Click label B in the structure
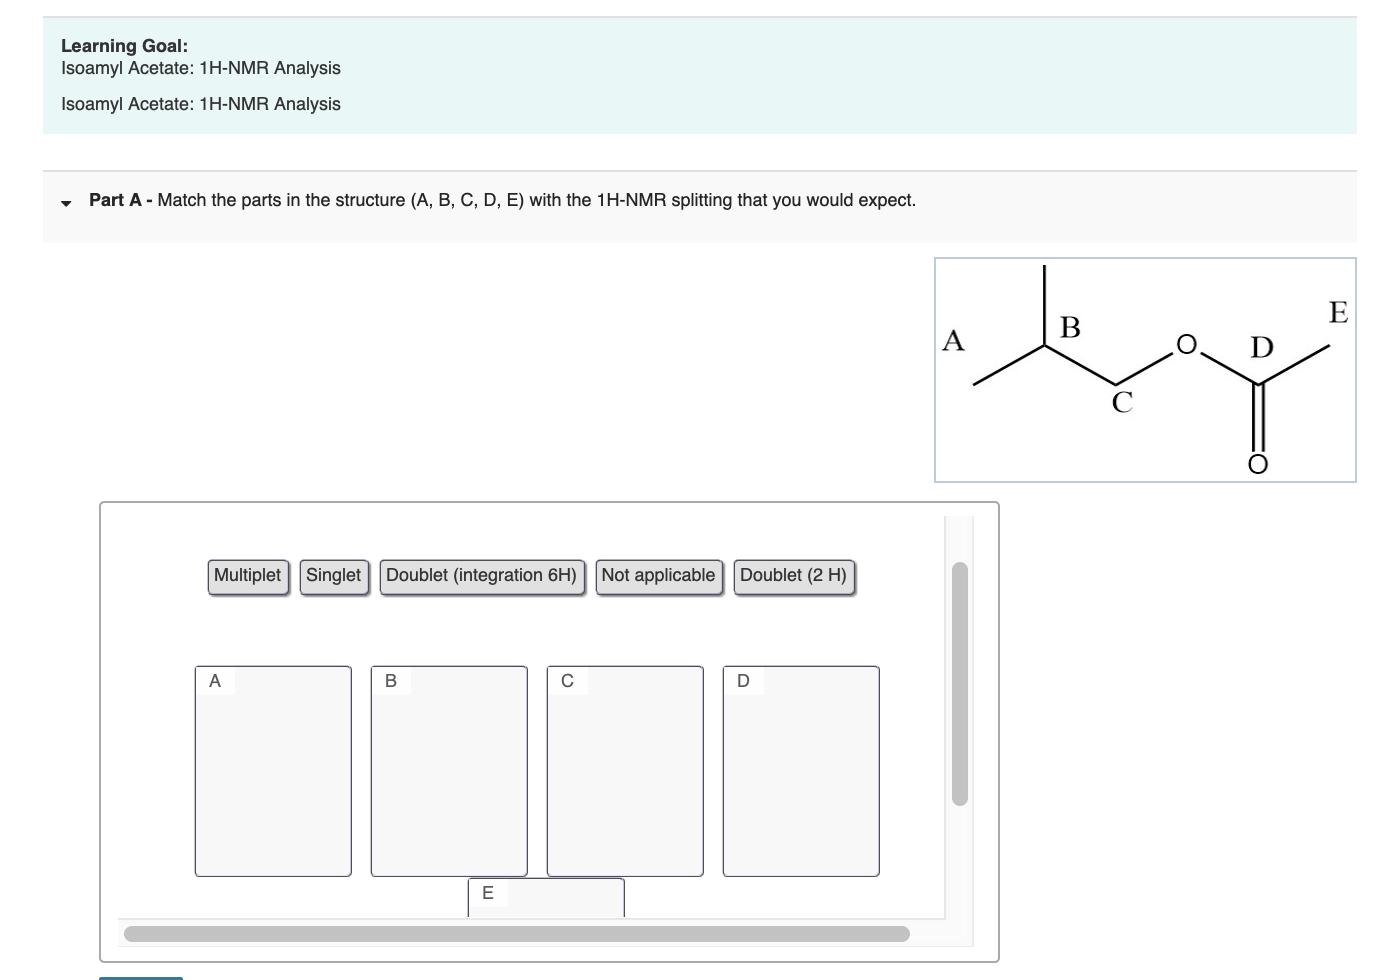Image resolution: width=1386 pixels, height=980 pixels. 1070,327
